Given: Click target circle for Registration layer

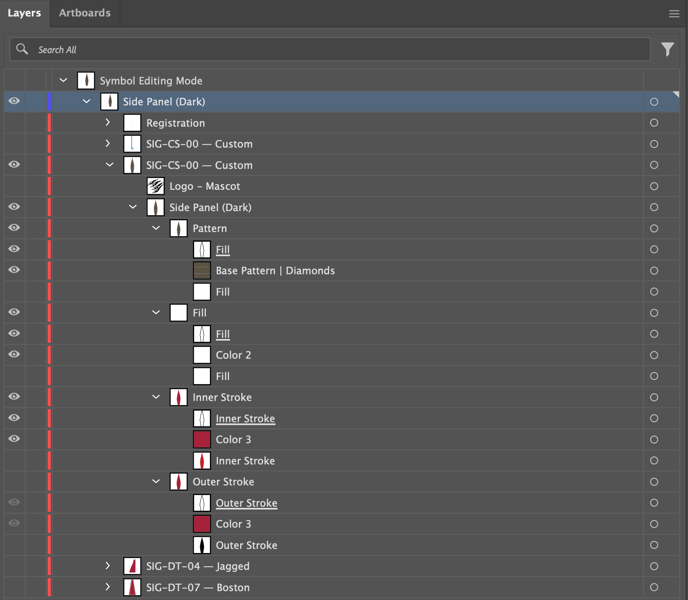Looking at the screenshot, I should coord(654,123).
